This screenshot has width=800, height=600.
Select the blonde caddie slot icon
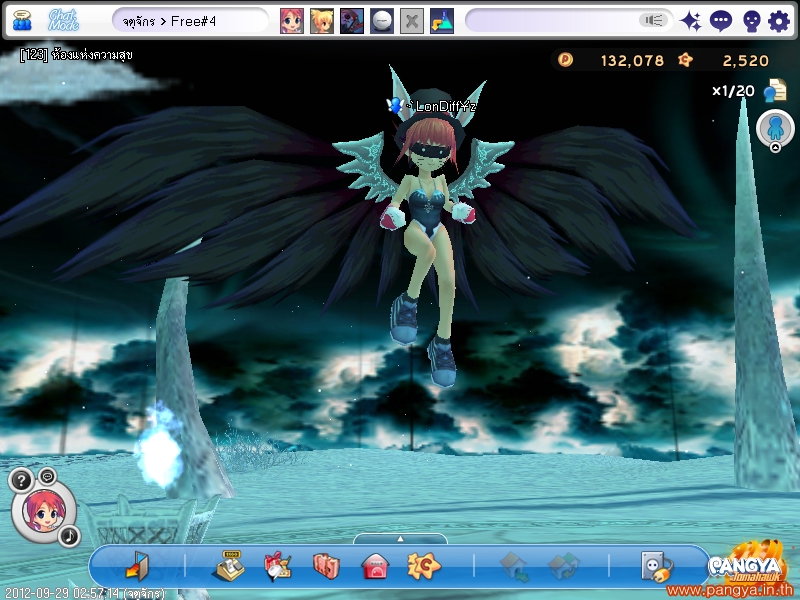[x=322, y=21]
